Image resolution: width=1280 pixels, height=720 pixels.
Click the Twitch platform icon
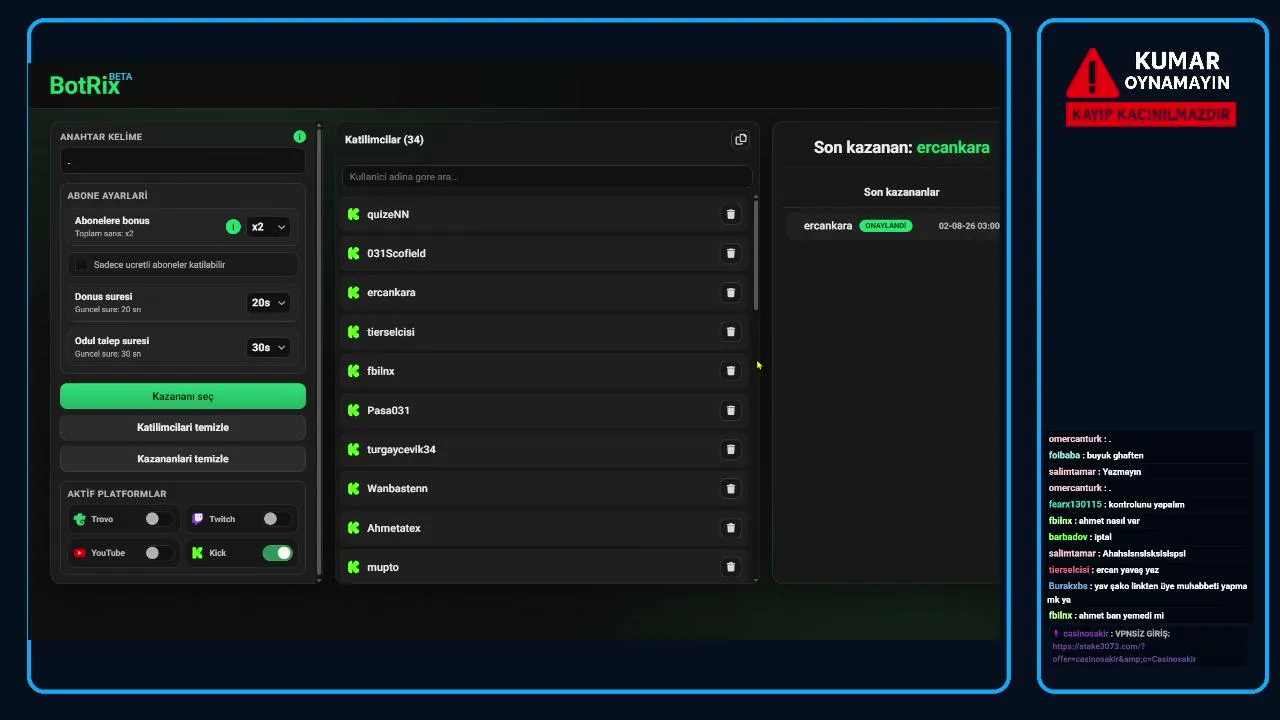tap(198, 519)
